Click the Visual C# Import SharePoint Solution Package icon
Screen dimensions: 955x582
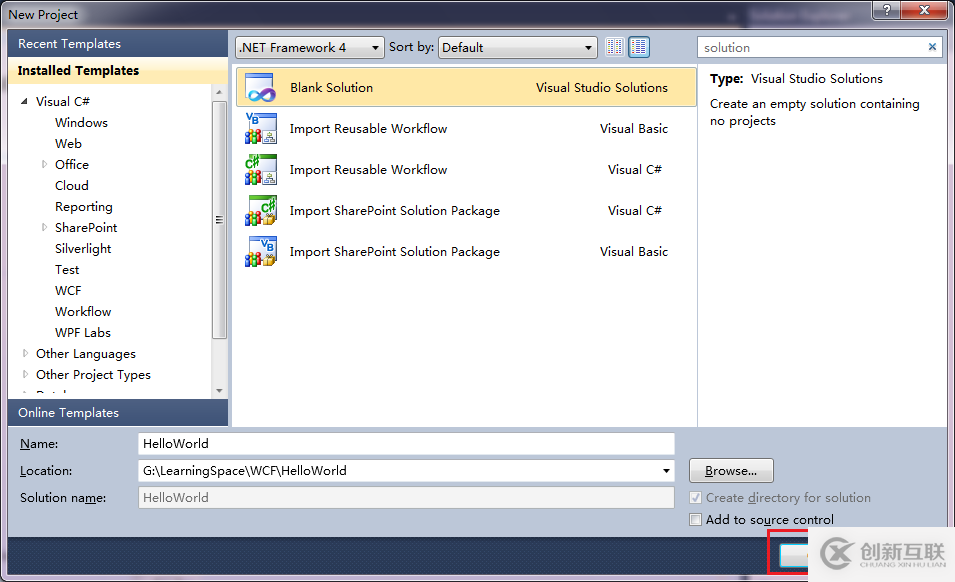(x=261, y=211)
